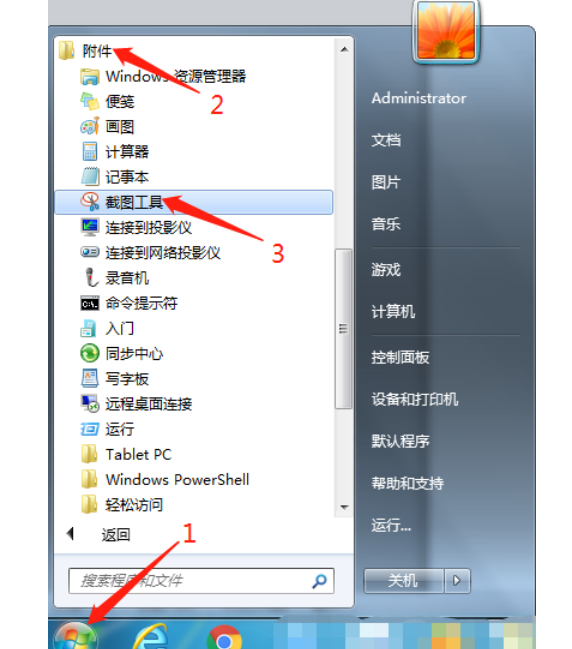The height and width of the screenshot is (649, 572).
Task: Open the Snipping Tool (截图工具) scissors icon
Action: click(x=90, y=202)
